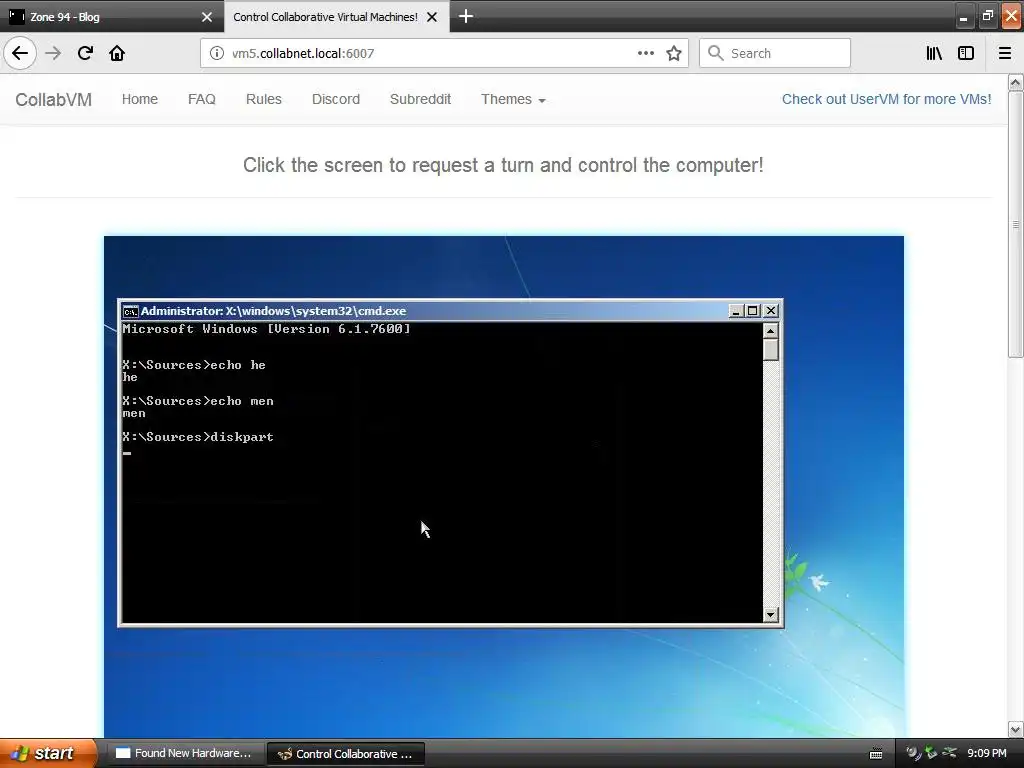Click the CollabVM brand link
Screen dimensions: 1024x768
tap(54, 99)
